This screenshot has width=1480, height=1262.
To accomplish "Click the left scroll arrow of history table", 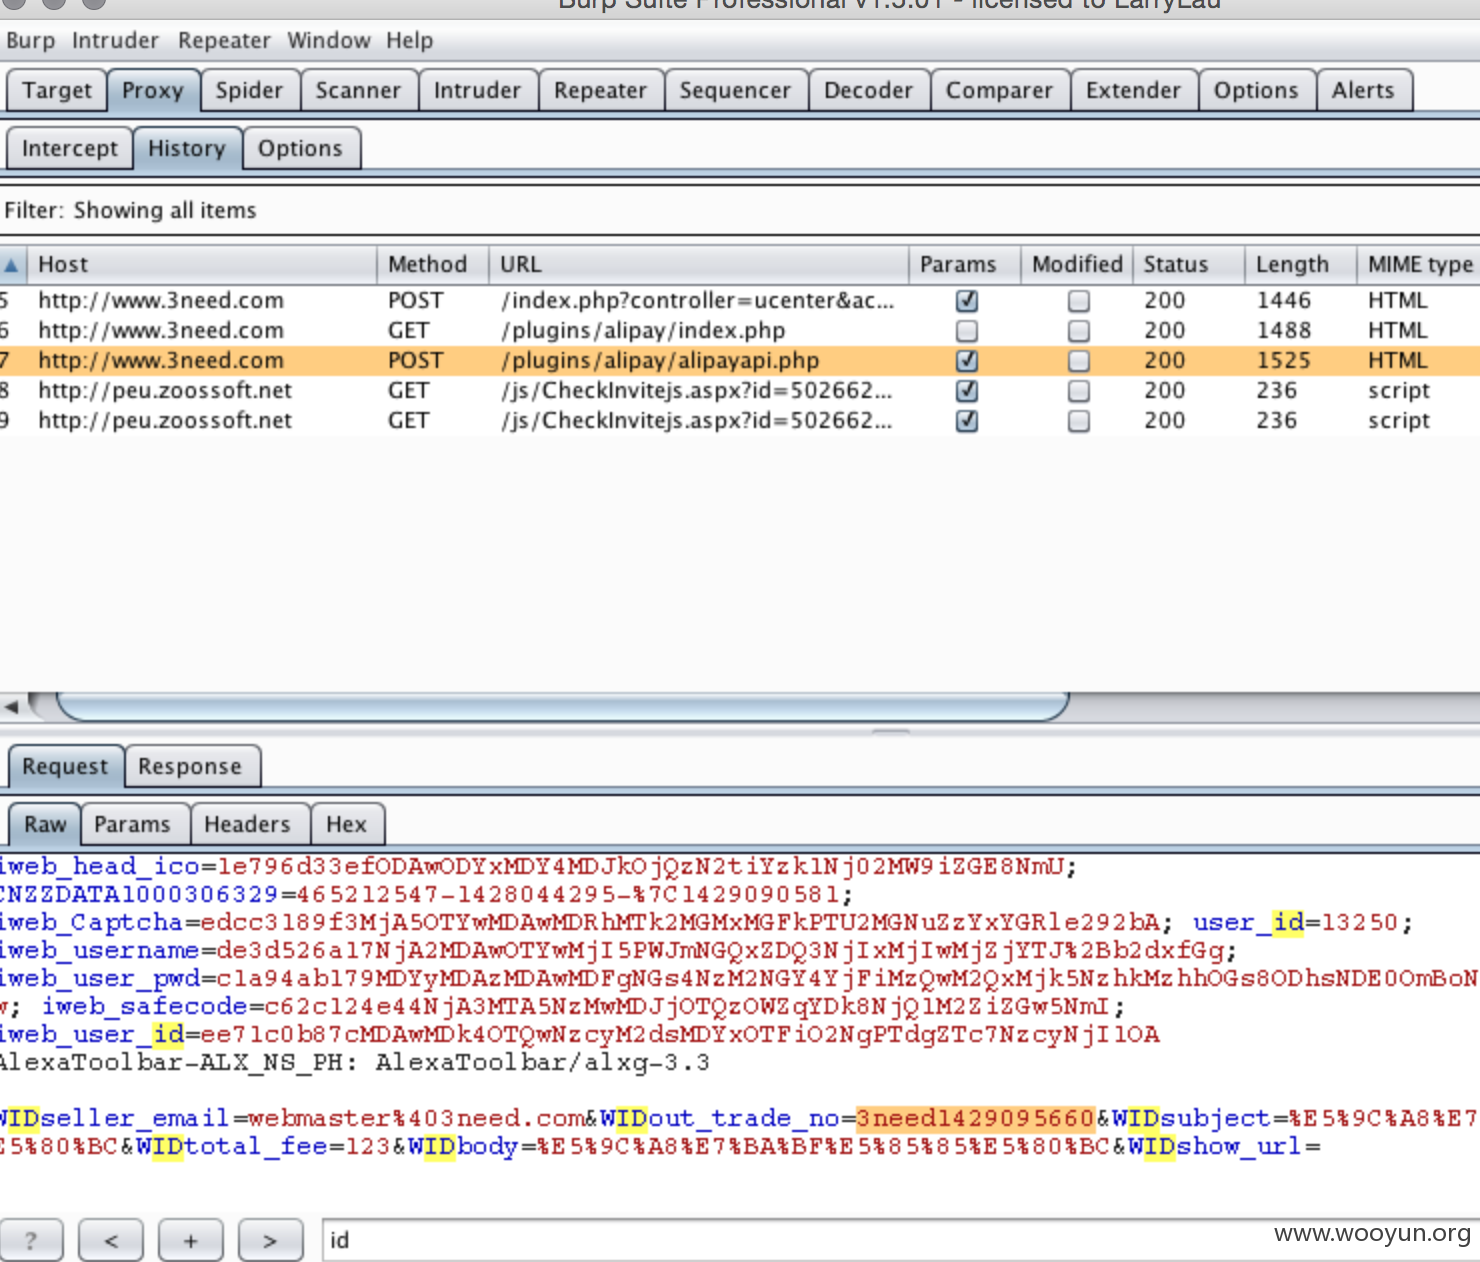I will 12,706.
